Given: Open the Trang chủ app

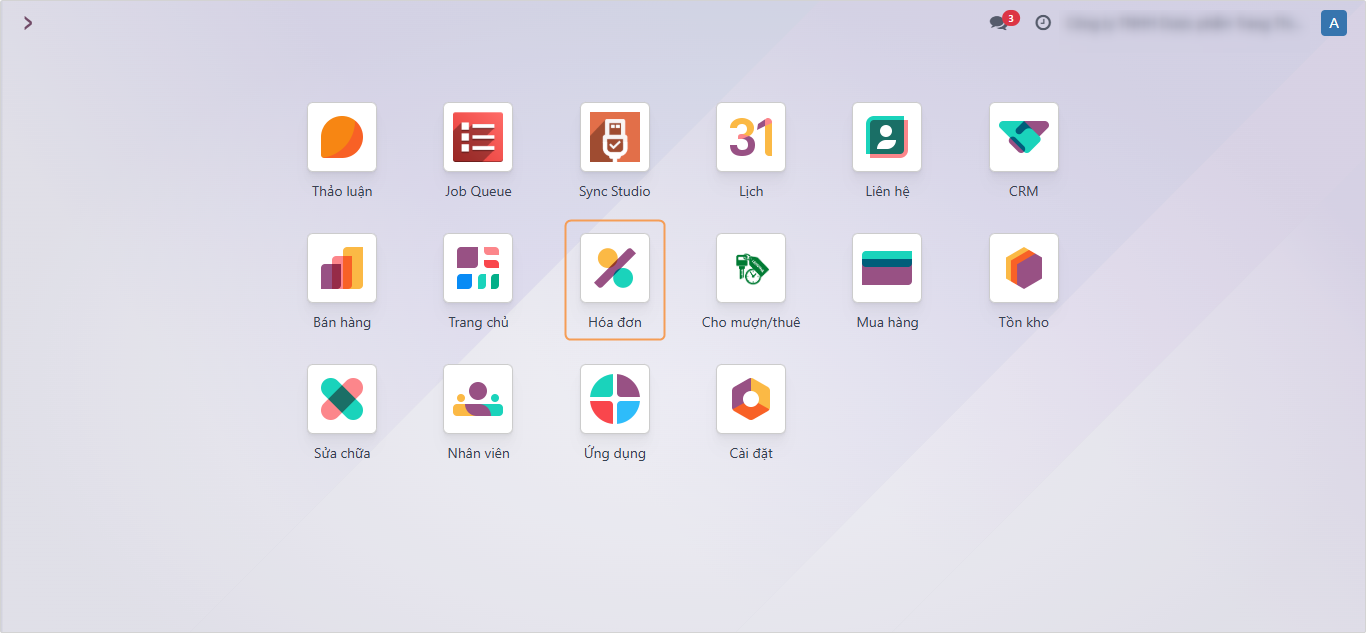Looking at the screenshot, I should [x=478, y=268].
